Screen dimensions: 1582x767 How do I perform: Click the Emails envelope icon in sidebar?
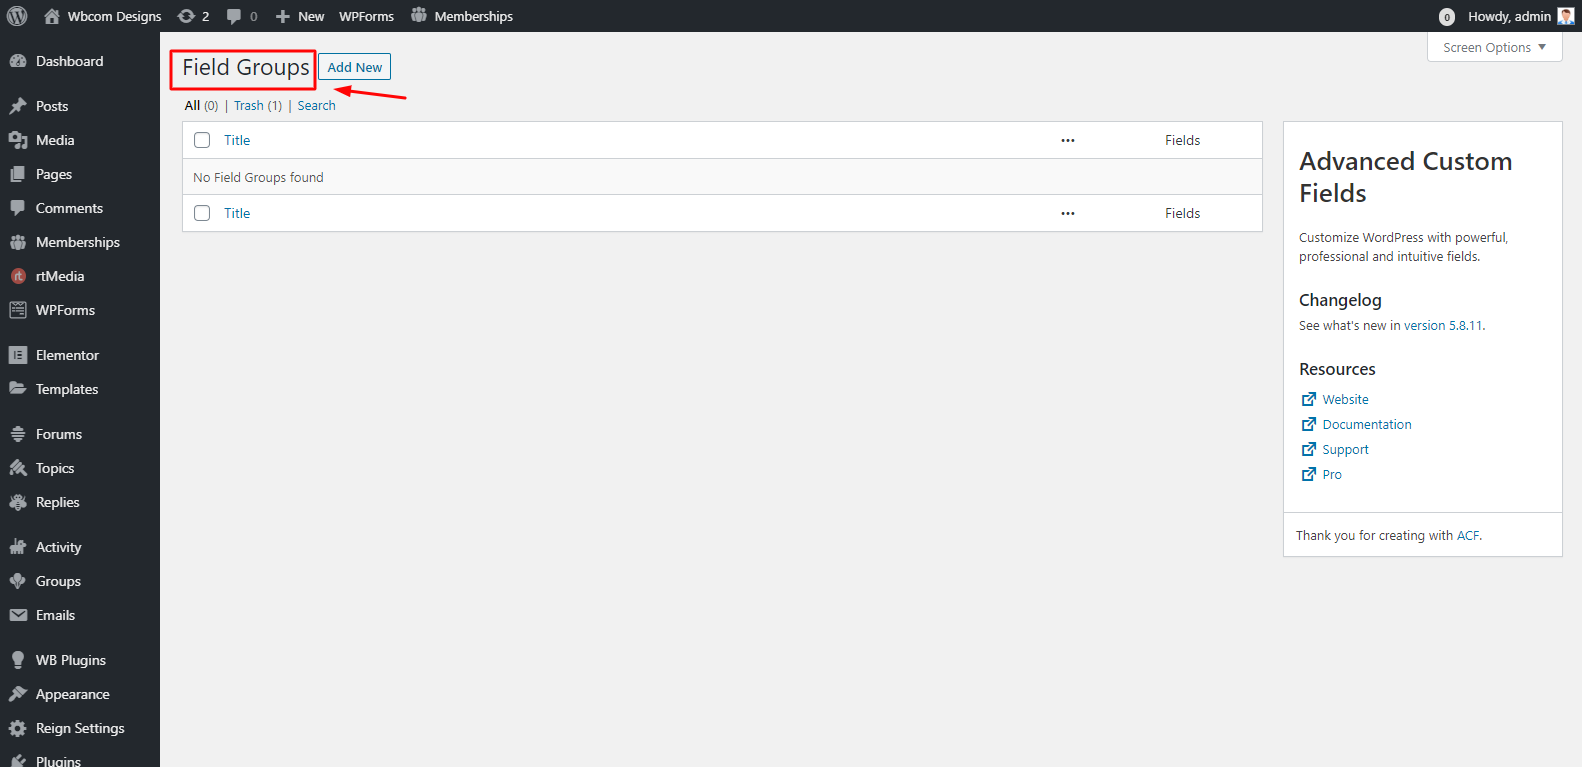click(x=18, y=615)
